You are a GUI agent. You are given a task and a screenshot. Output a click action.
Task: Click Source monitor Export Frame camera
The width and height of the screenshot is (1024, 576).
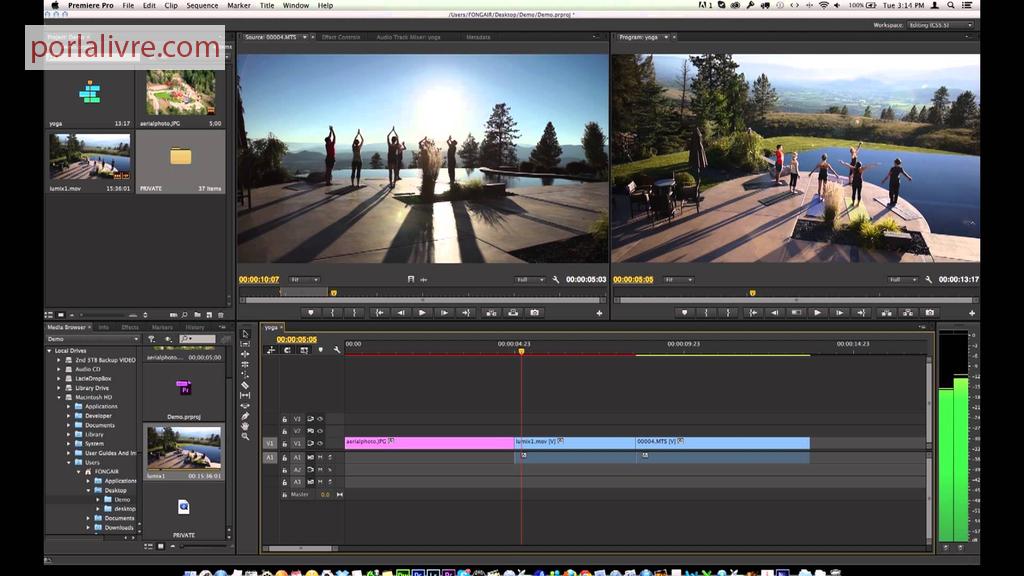(x=535, y=313)
